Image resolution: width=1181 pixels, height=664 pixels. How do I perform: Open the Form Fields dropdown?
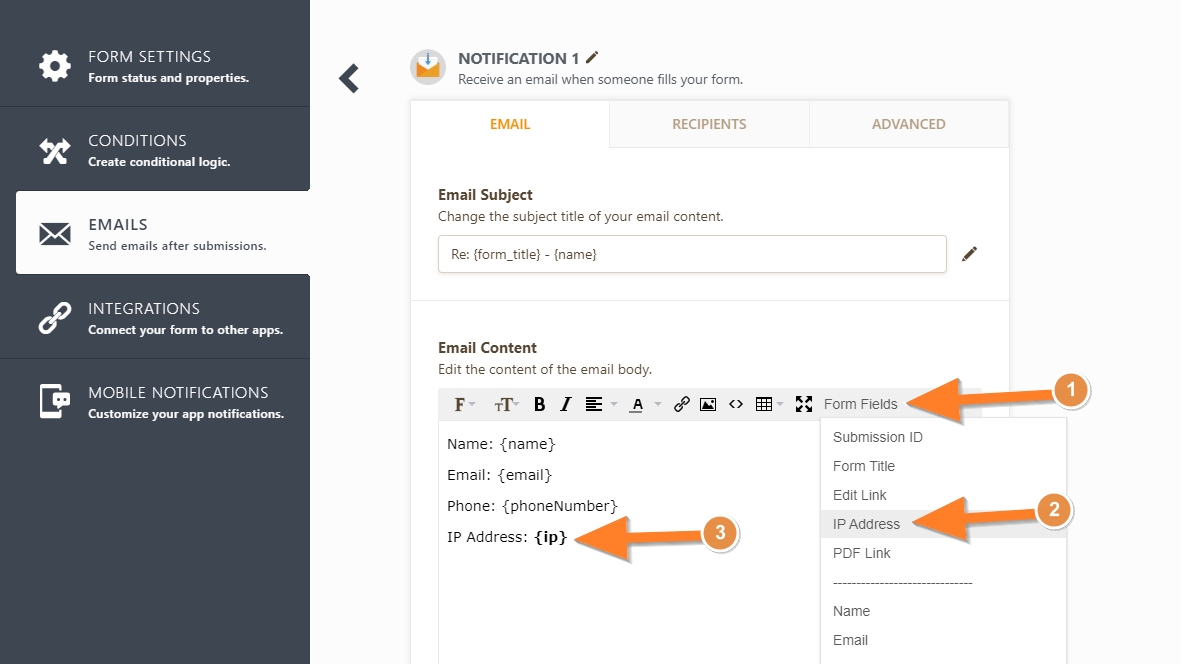(861, 404)
